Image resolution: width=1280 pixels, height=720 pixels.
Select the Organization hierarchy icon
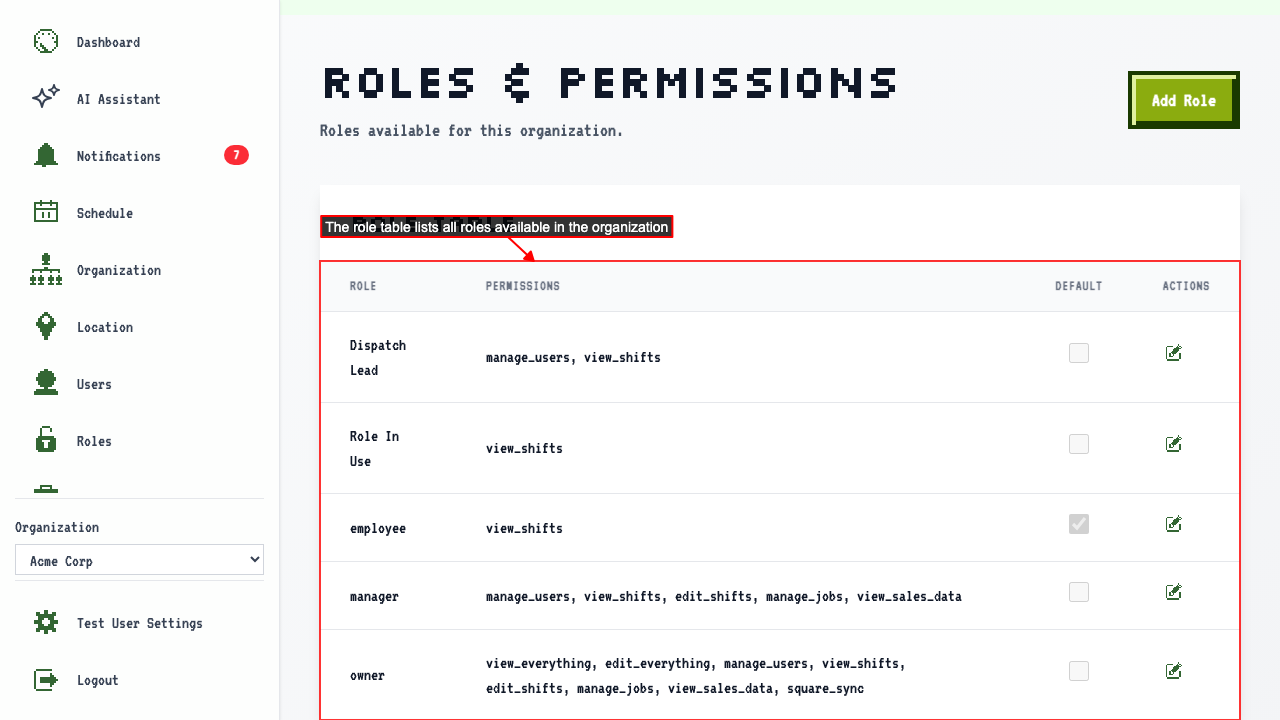pos(46,270)
